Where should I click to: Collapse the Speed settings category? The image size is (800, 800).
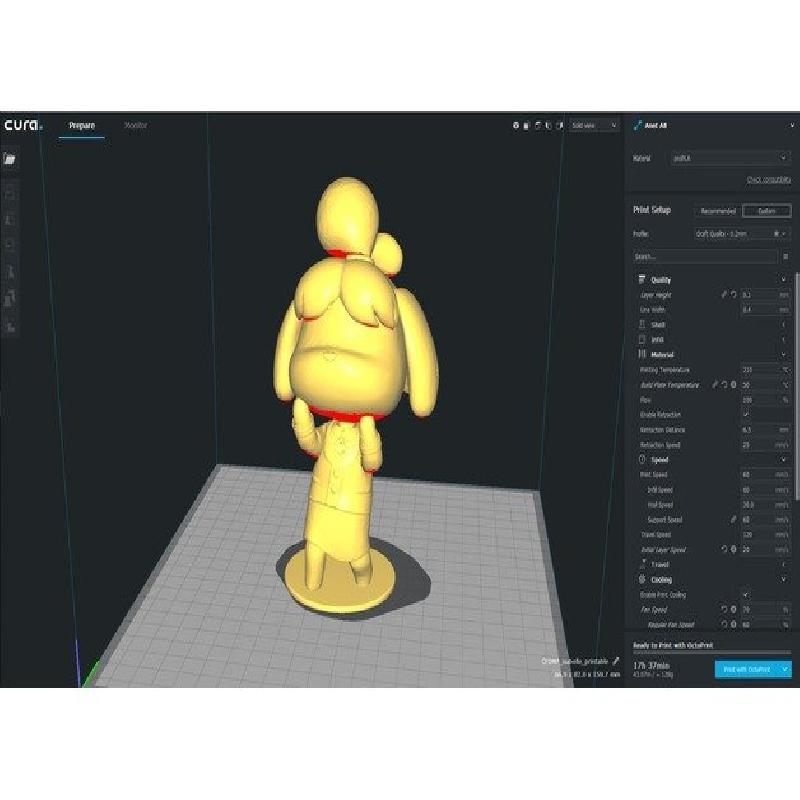[x=712, y=460]
